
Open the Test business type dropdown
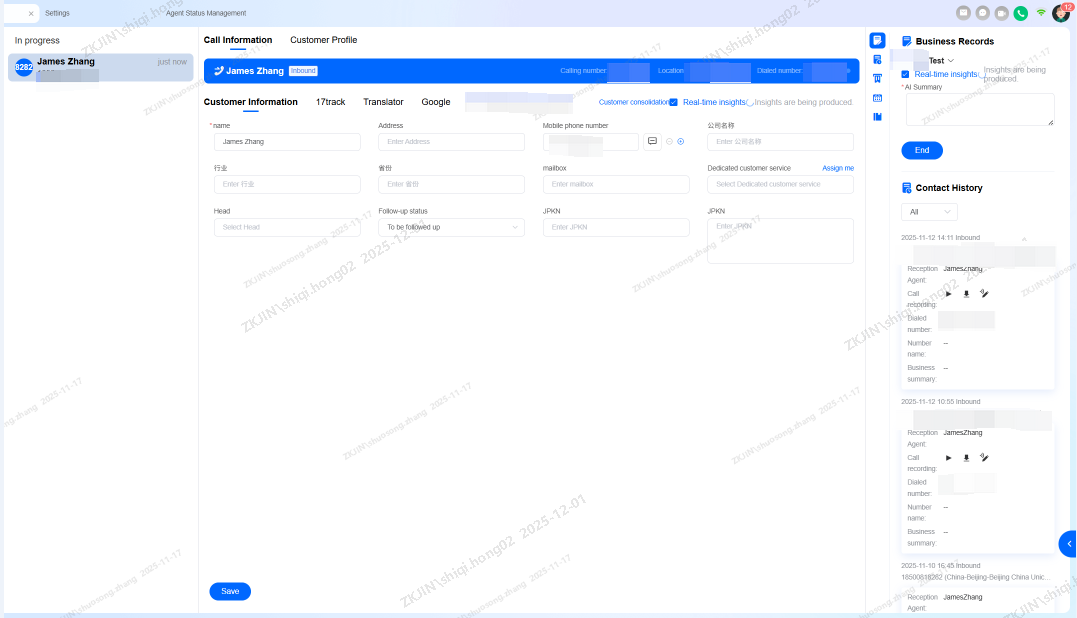pyautogui.click(x=941, y=61)
